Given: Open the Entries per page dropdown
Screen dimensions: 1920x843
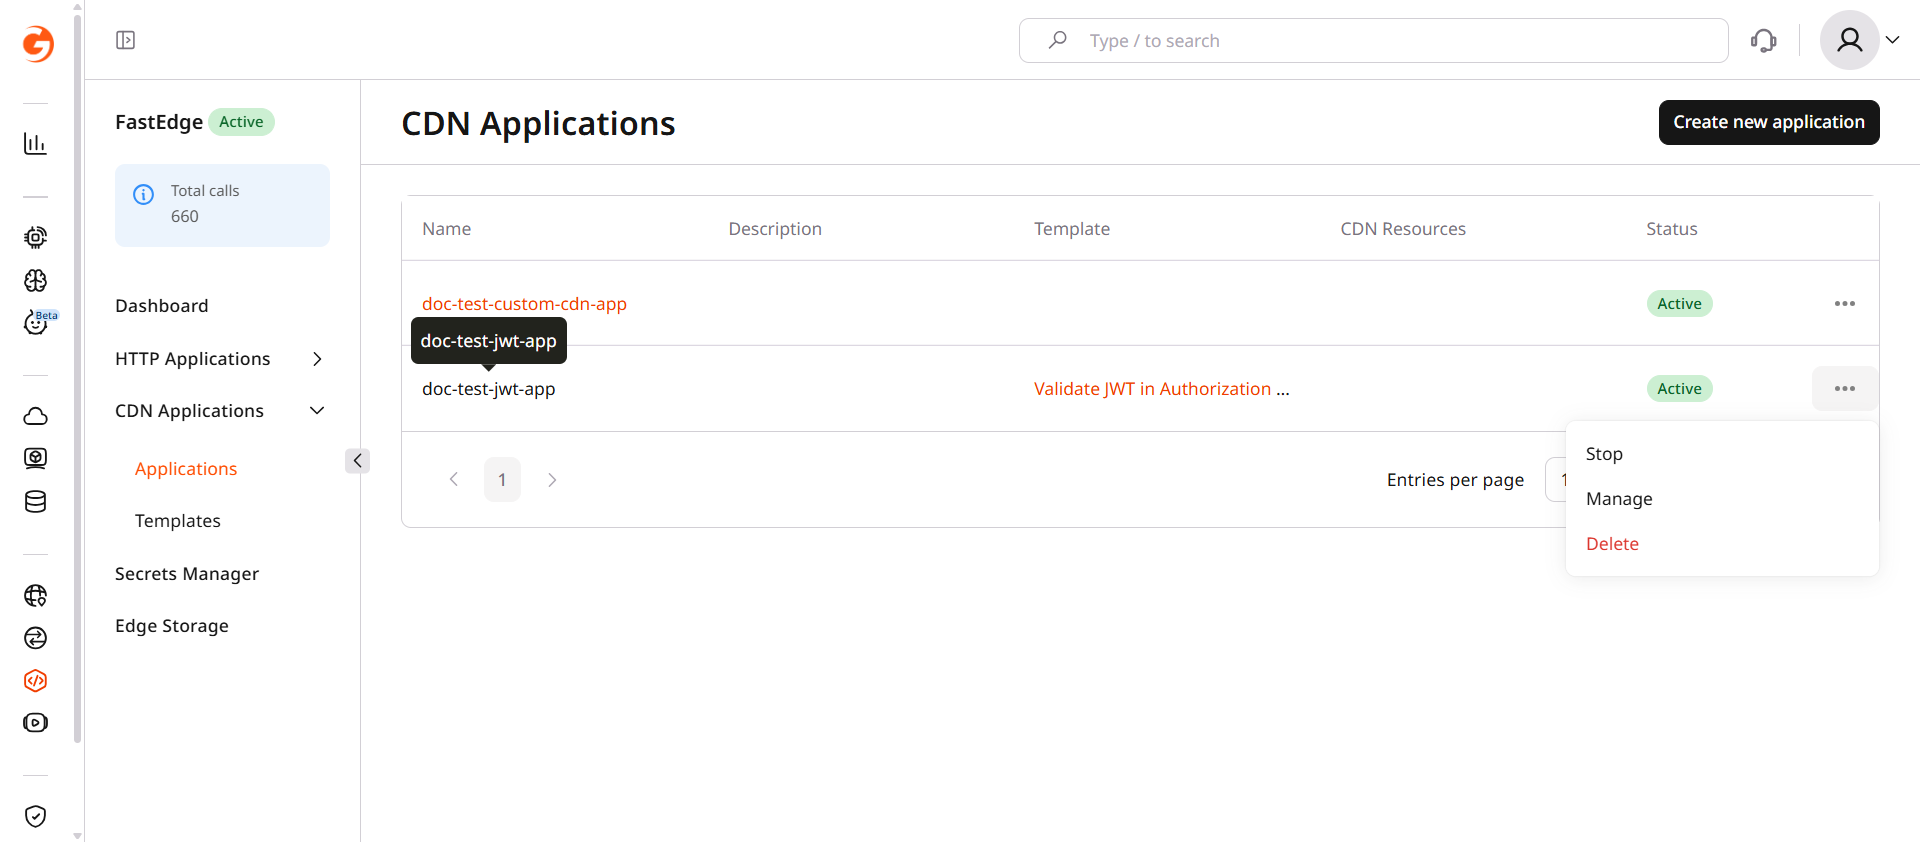Looking at the screenshot, I should click(x=1556, y=480).
